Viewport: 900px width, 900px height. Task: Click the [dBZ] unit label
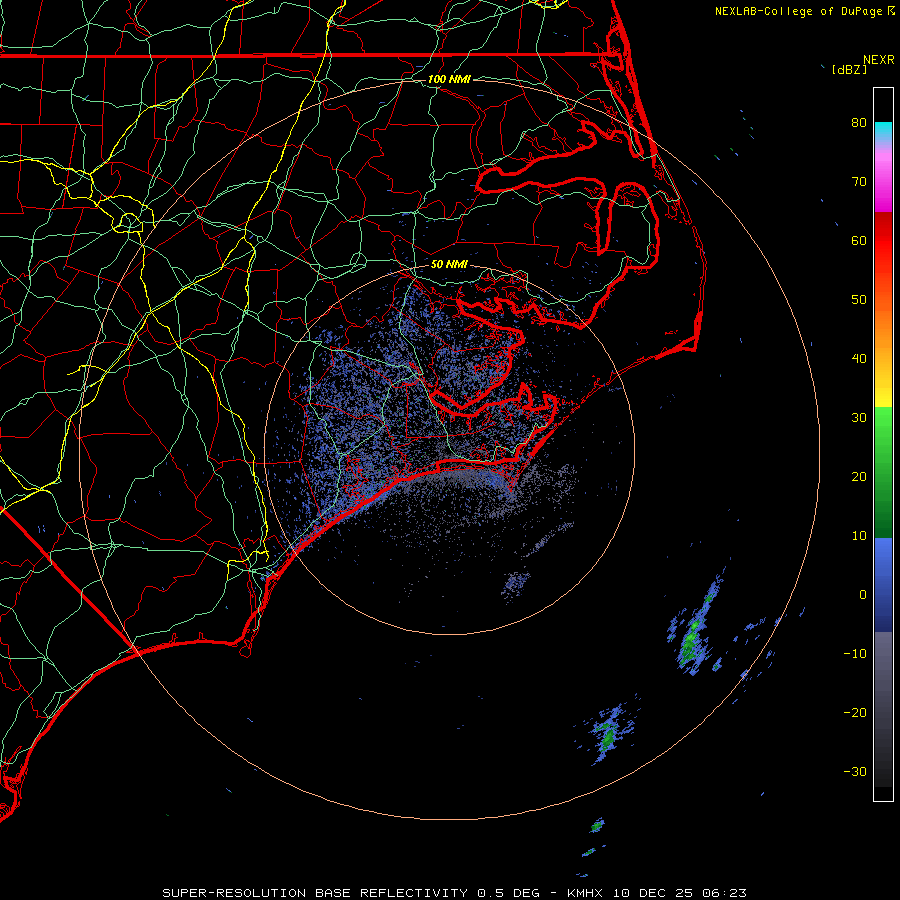[849, 69]
